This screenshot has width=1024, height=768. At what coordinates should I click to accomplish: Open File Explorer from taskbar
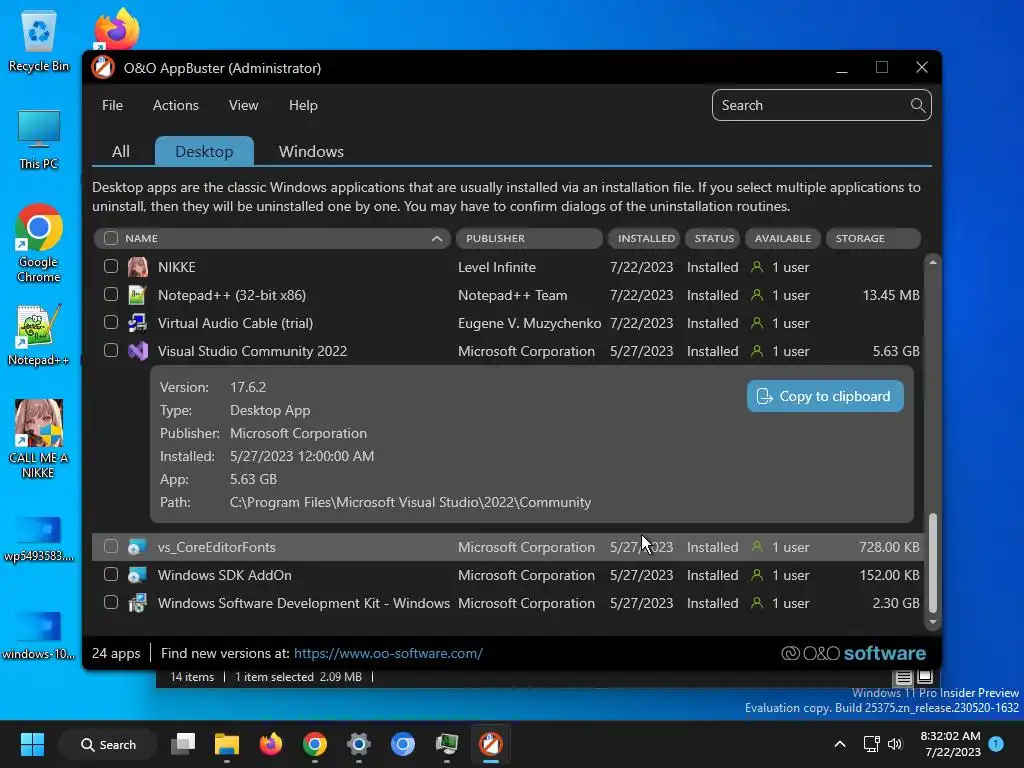227,744
